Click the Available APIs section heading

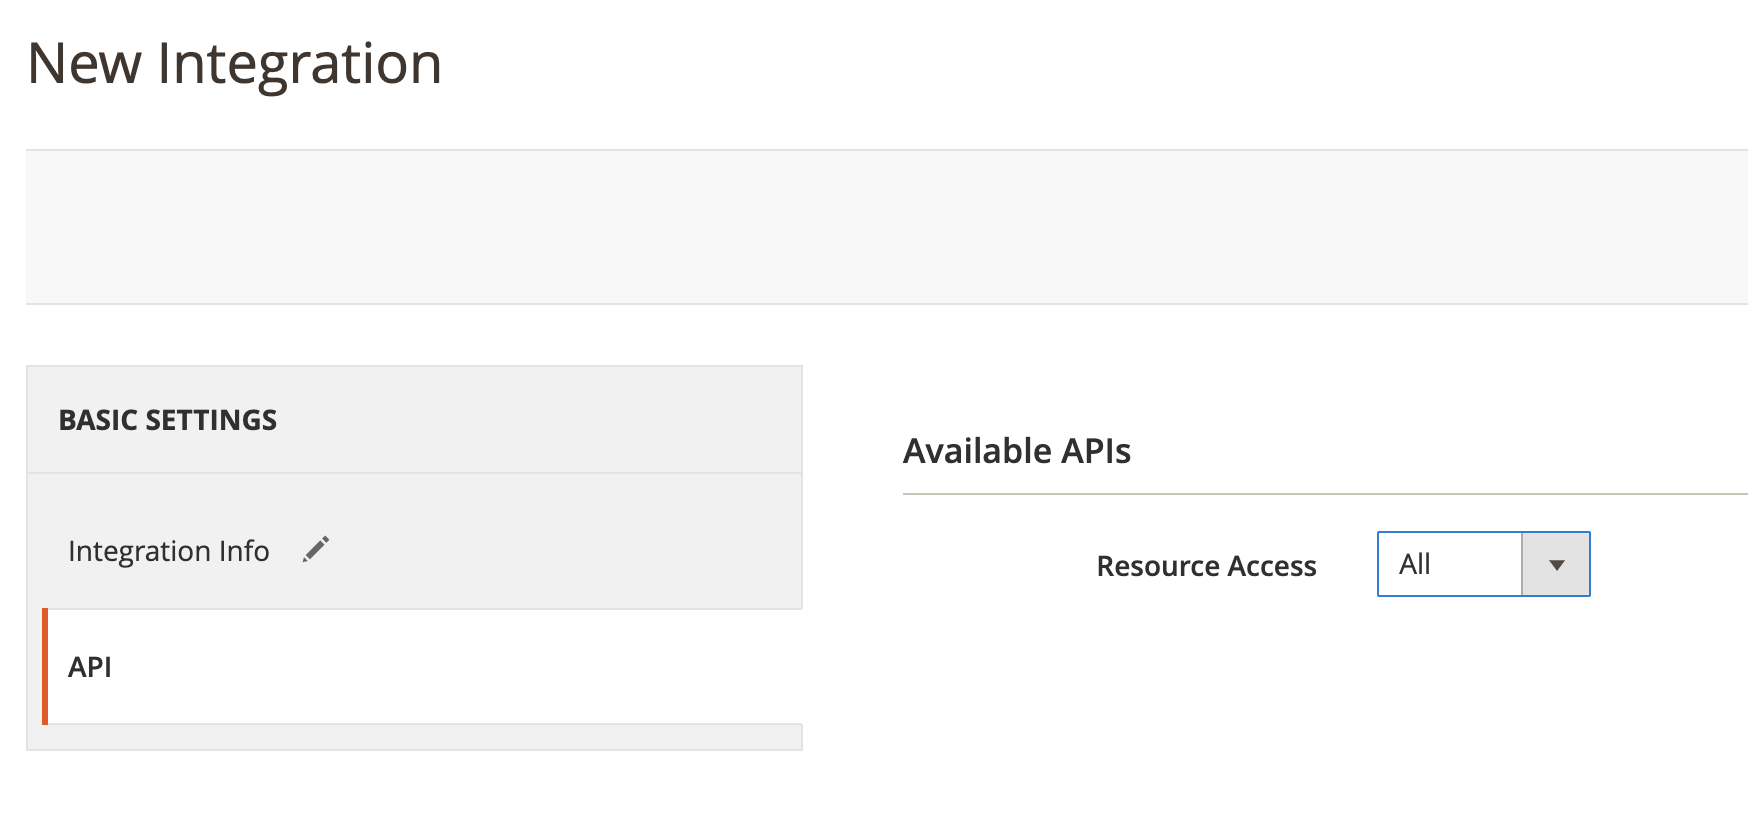1016,451
